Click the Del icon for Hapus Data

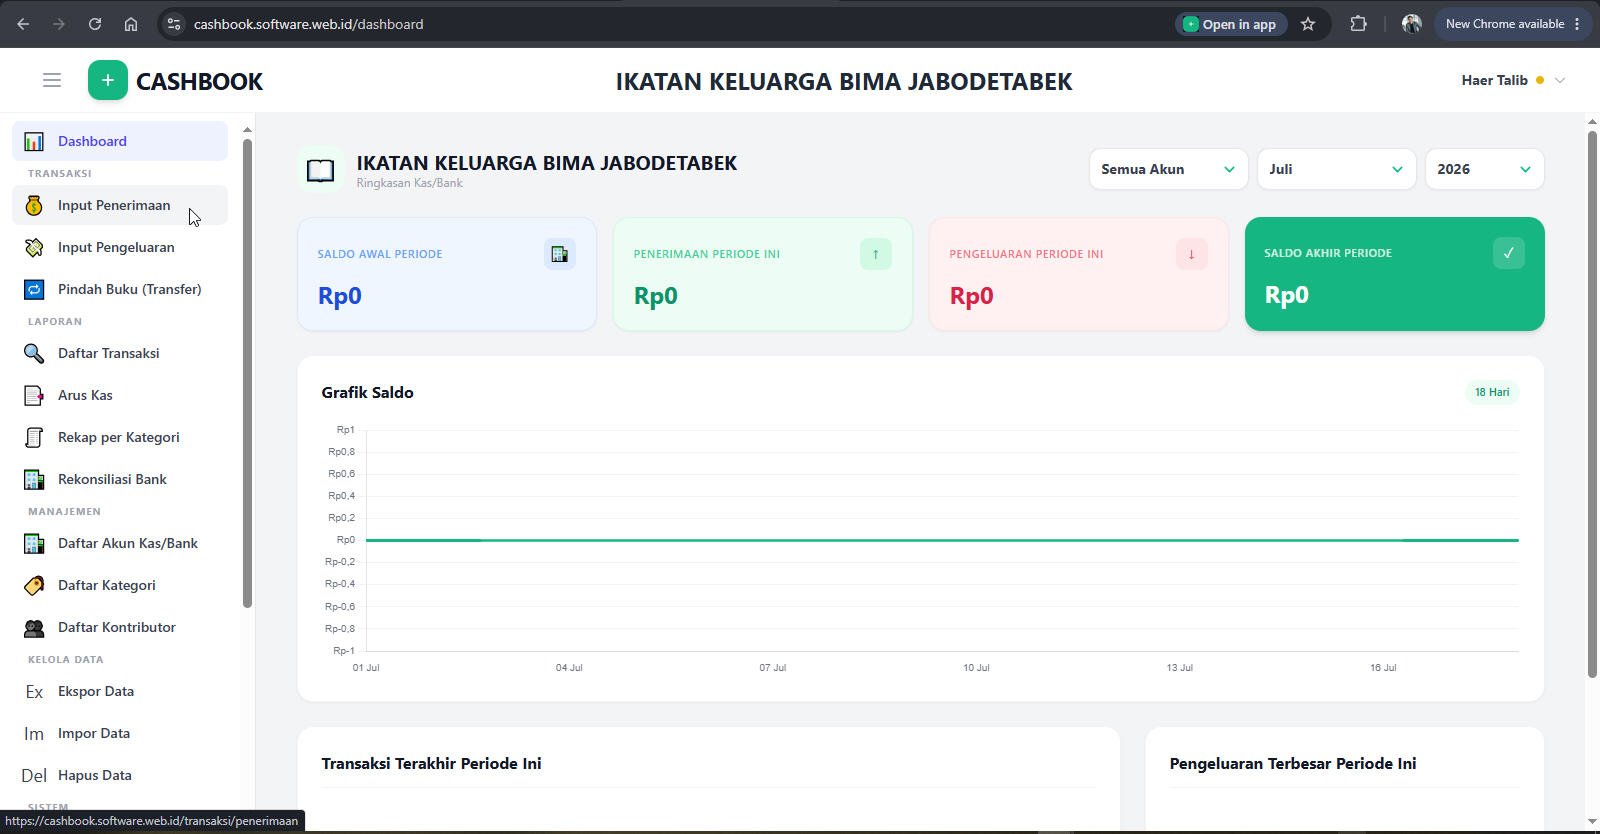tap(34, 775)
